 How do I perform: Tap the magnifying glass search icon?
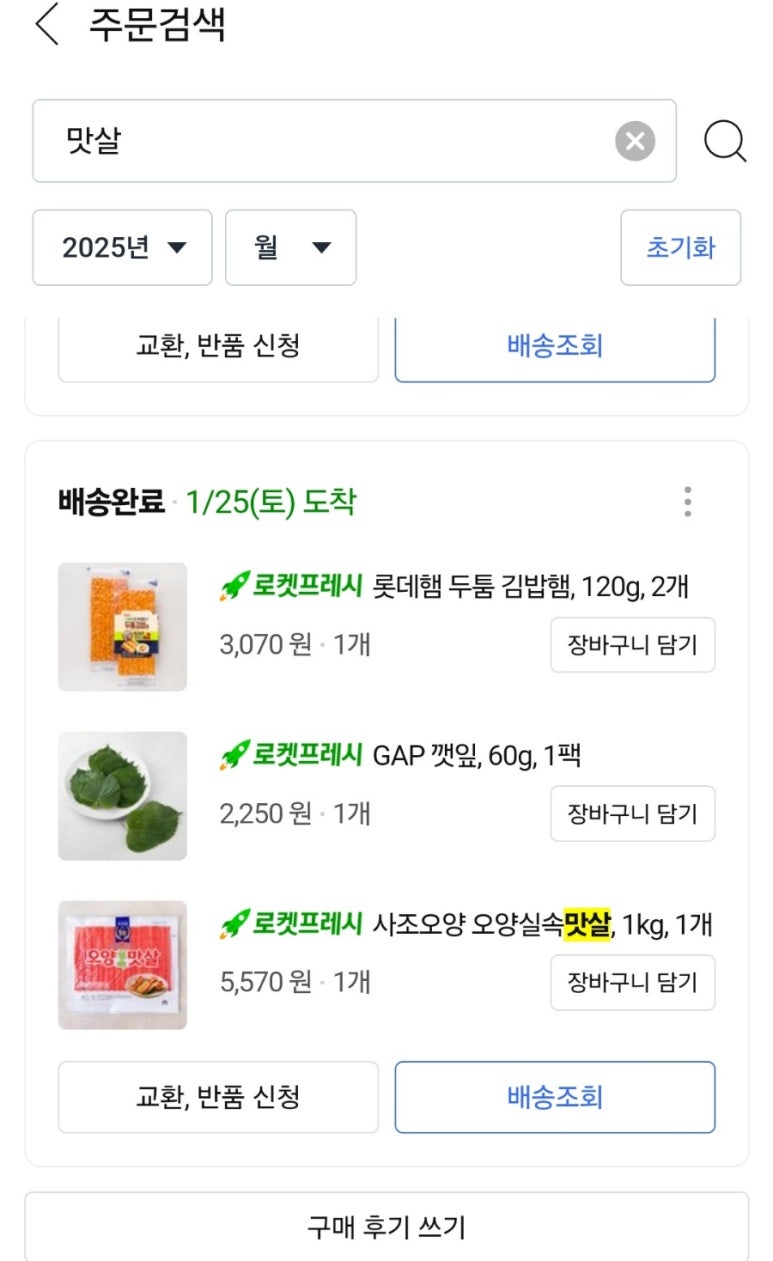(x=724, y=141)
